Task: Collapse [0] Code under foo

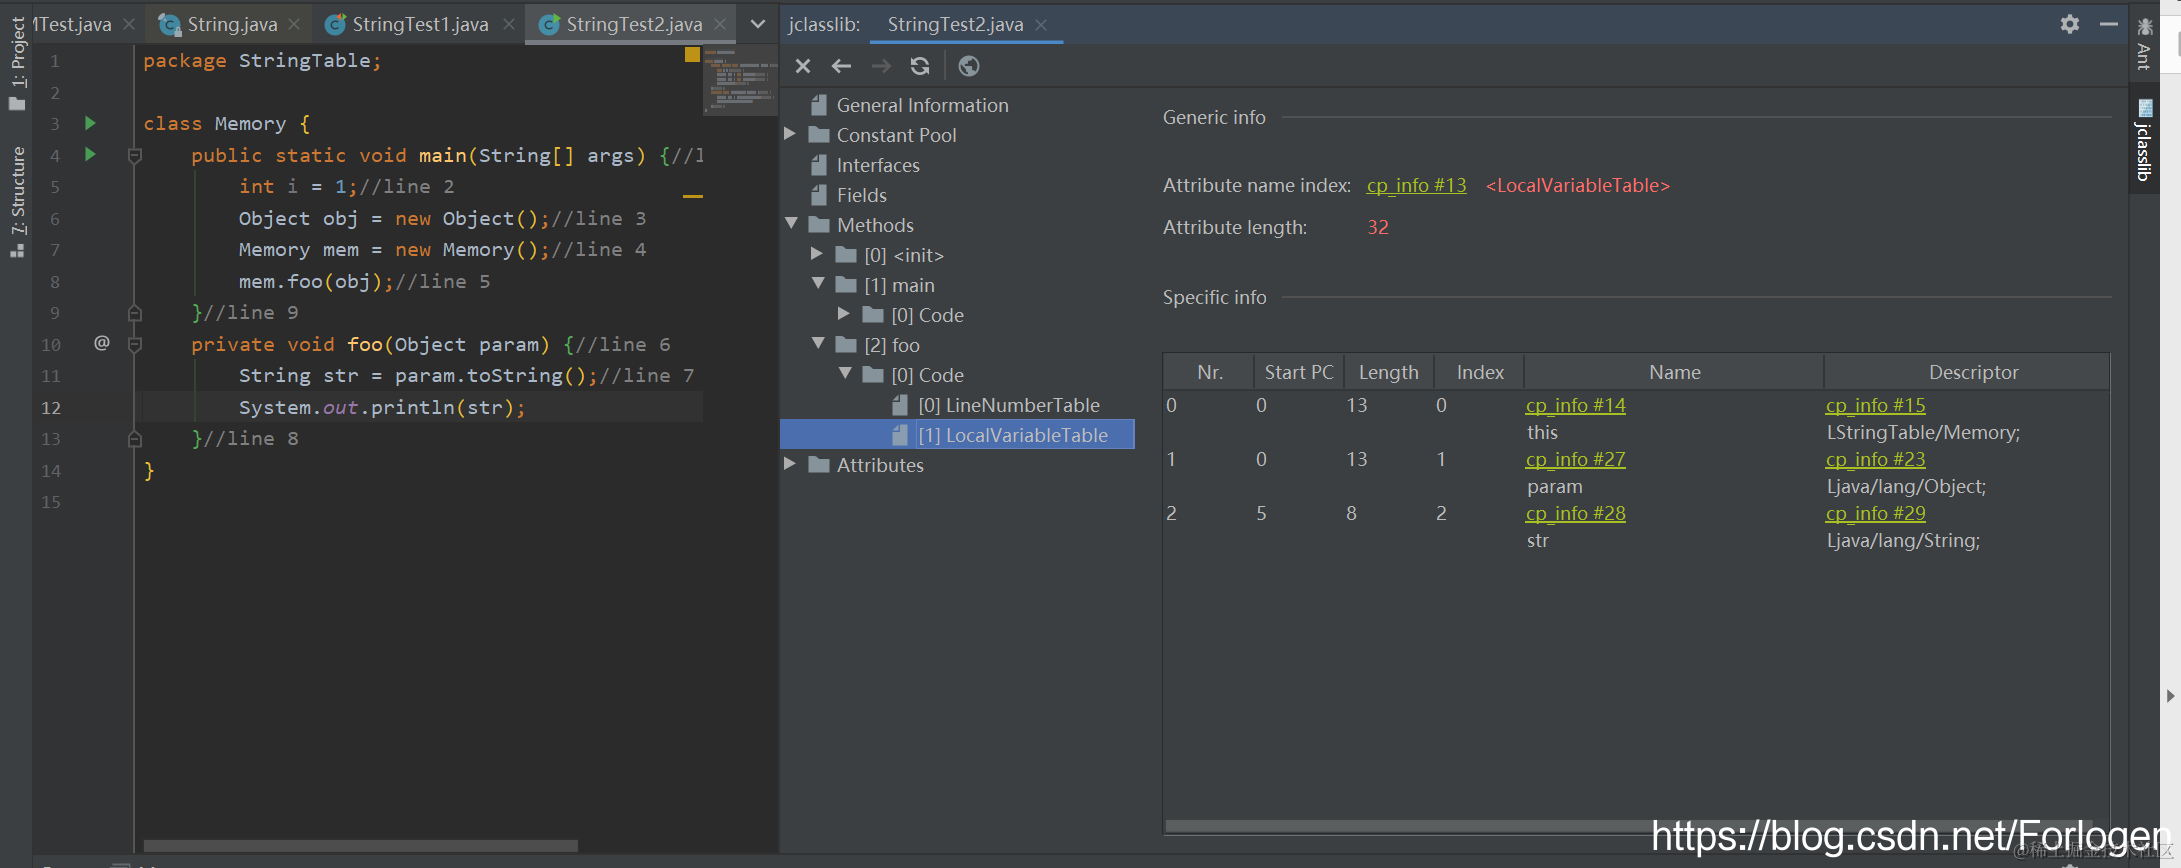Action: click(x=845, y=374)
